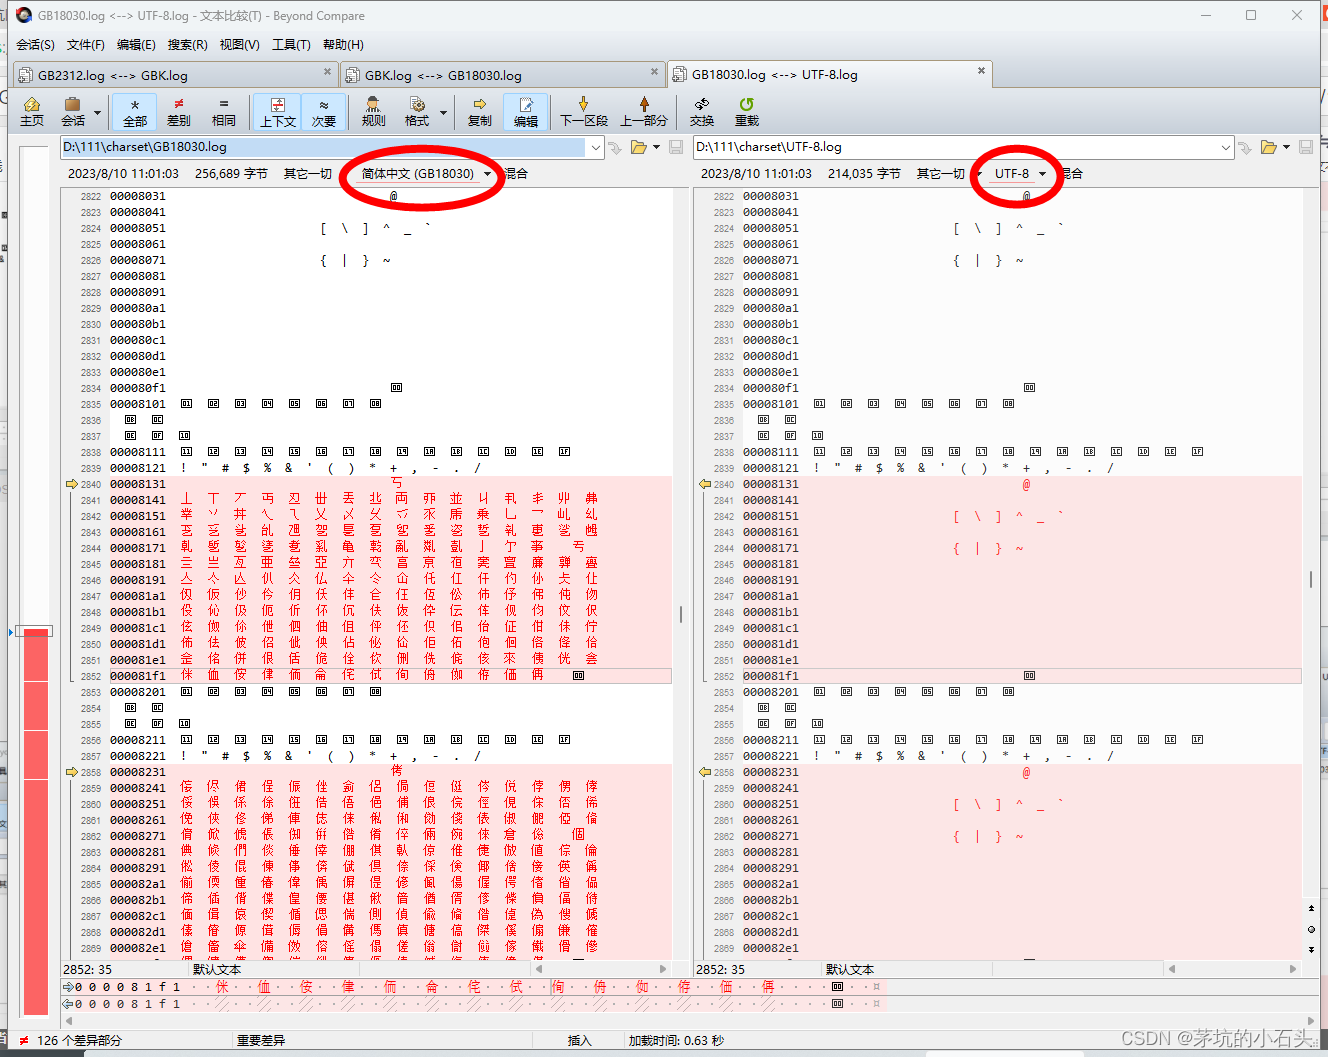Click status text 加载时间: 0.63 秒
The height and width of the screenshot is (1057, 1328).
click(676, 1040)
